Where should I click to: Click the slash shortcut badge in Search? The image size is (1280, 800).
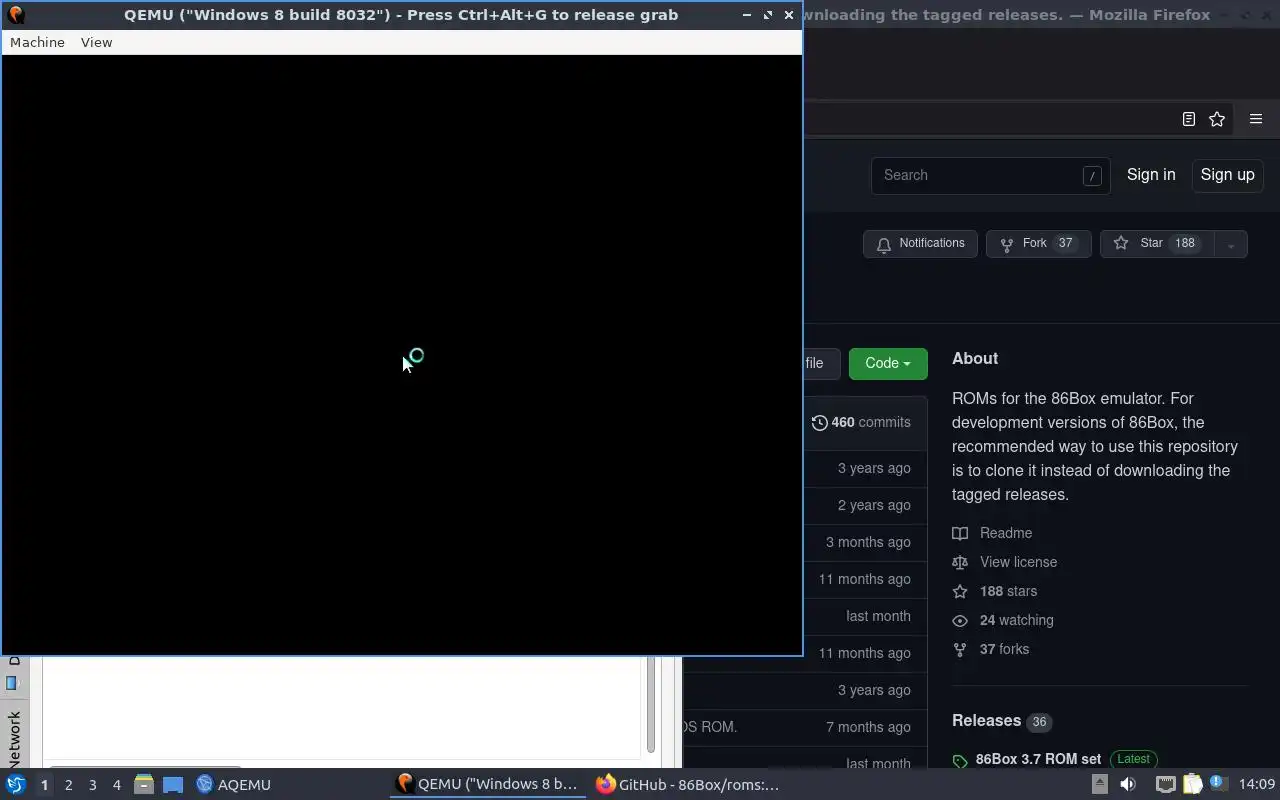click(1092, 176)
